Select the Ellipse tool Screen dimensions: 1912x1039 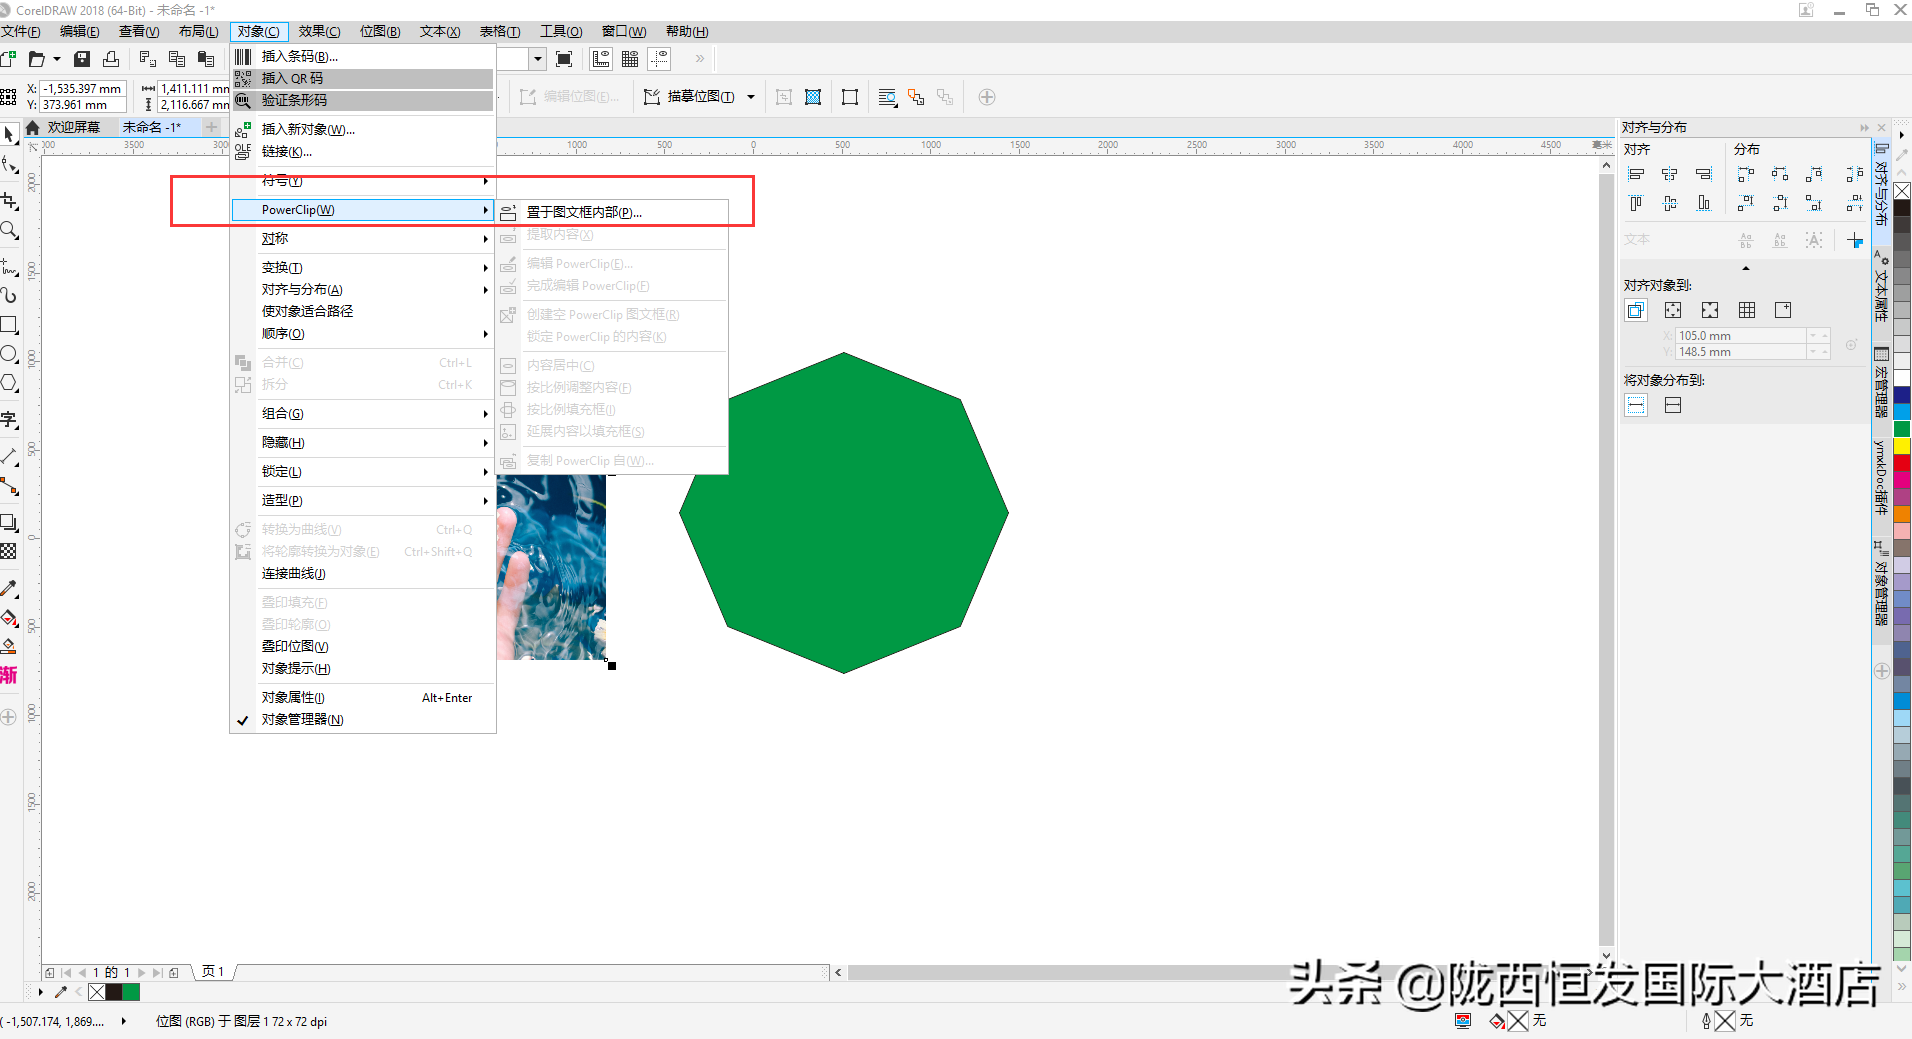pyautogui.click(x=9, y=354)
